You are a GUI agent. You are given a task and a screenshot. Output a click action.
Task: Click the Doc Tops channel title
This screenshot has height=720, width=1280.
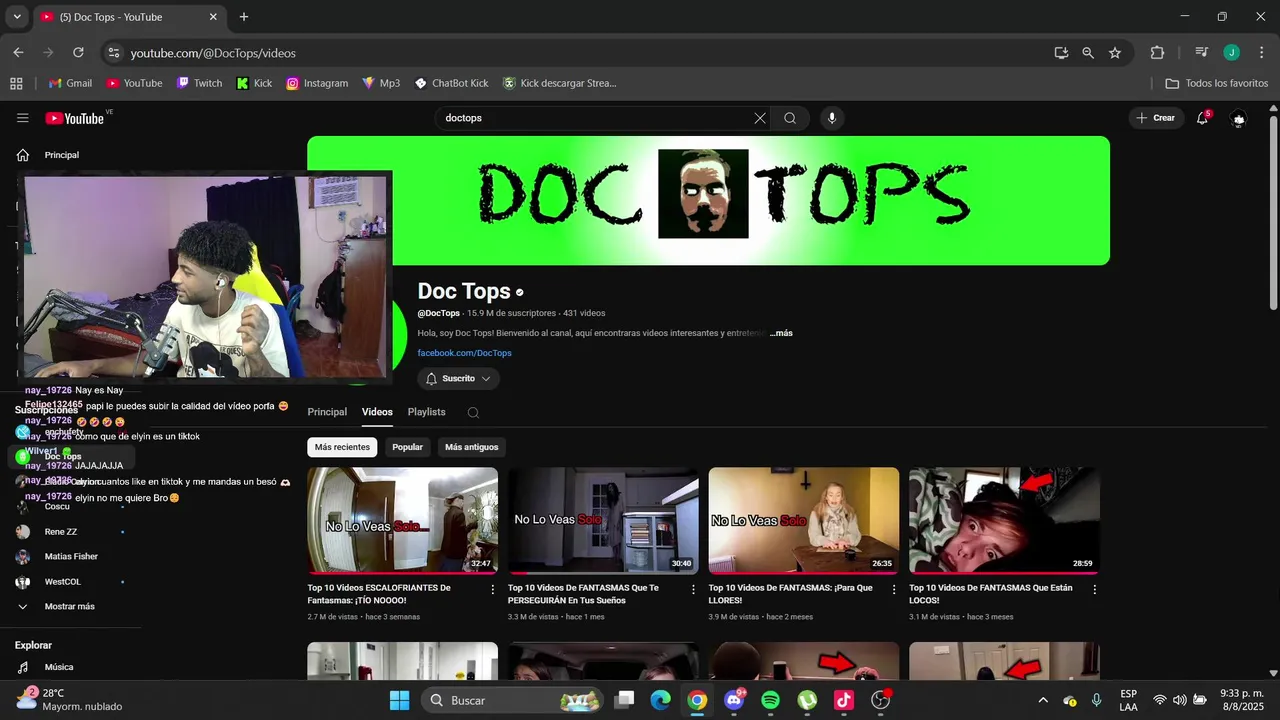[x=464, y=291]
